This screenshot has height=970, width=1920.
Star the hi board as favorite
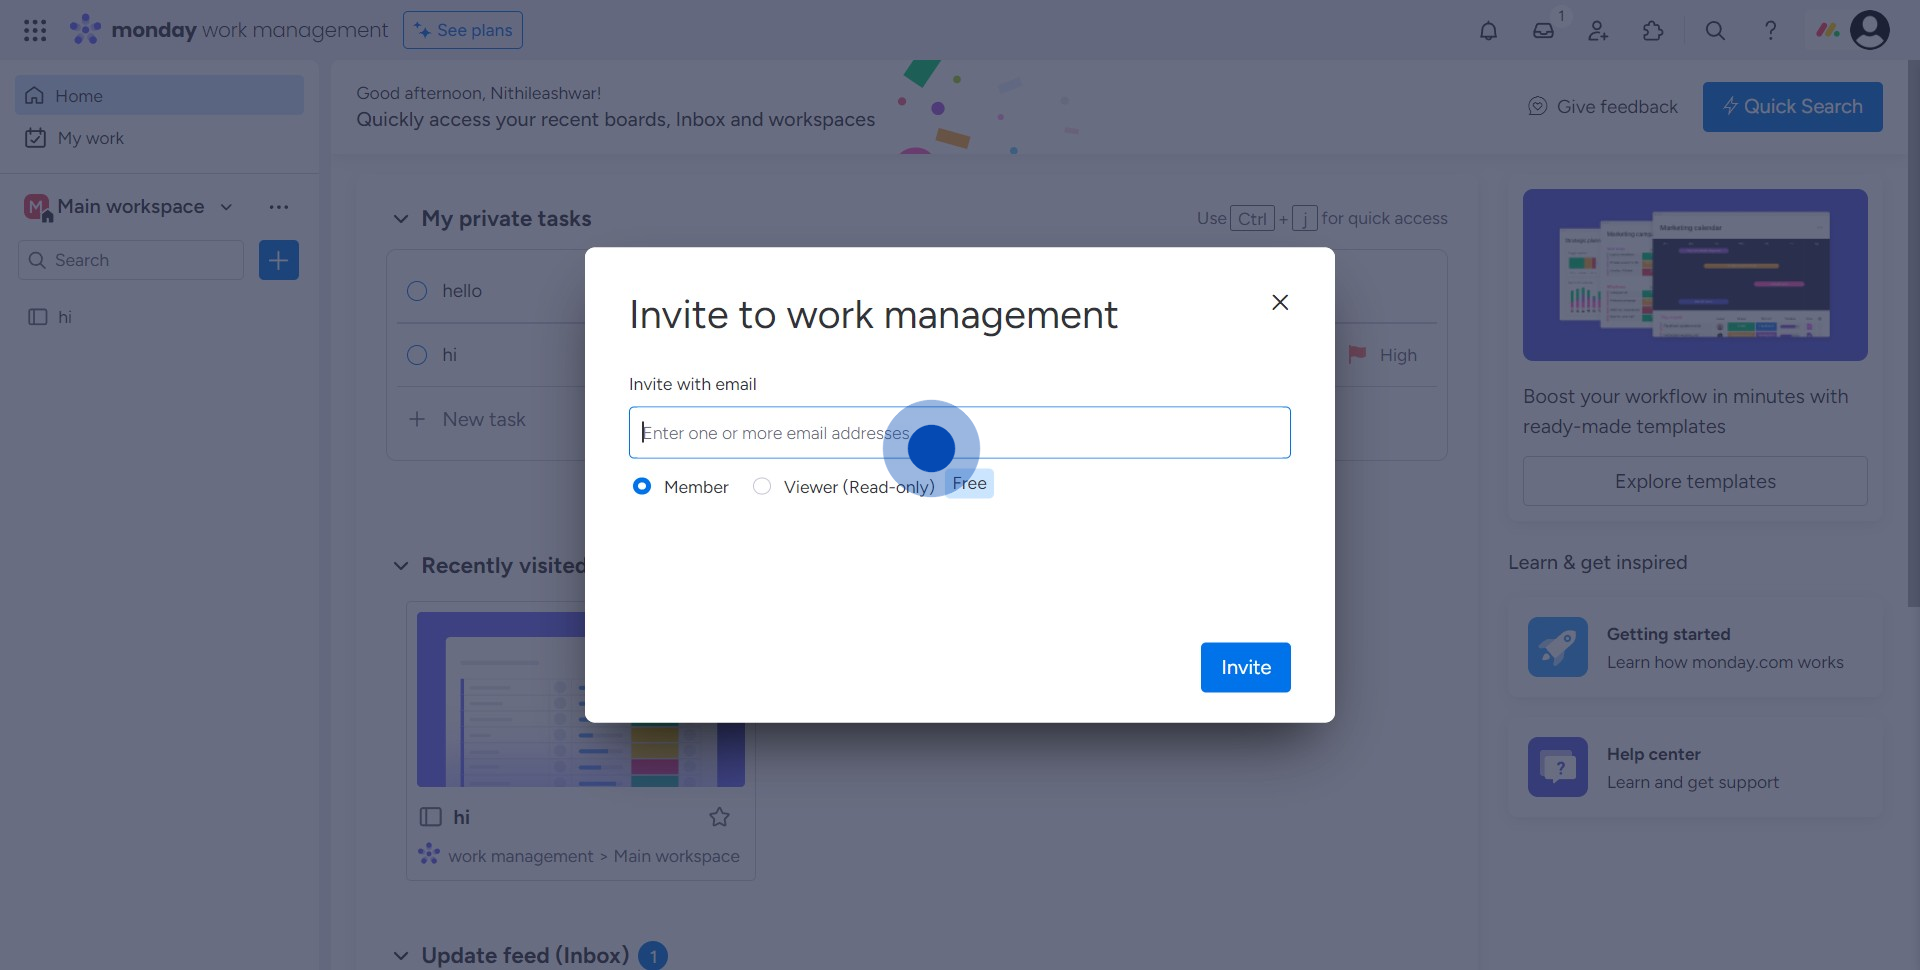click(x=719, y=817)
